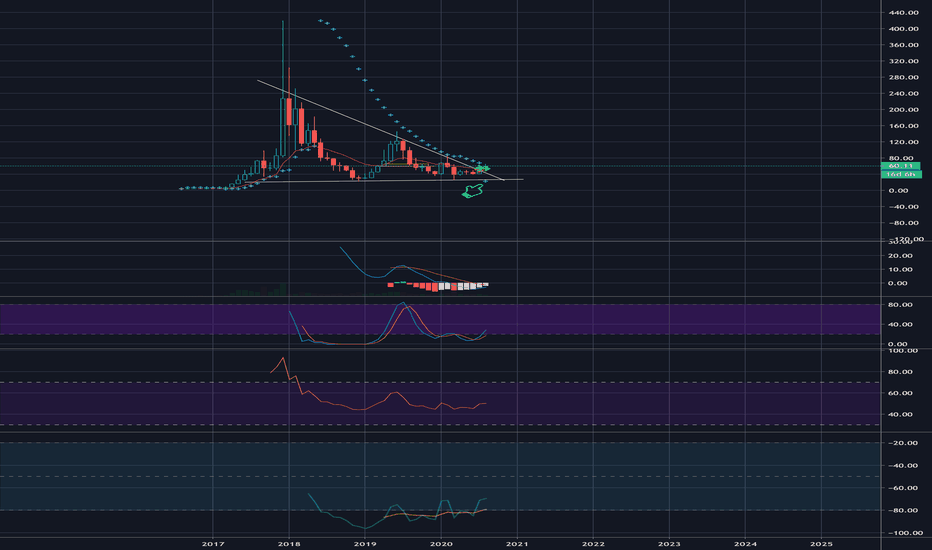This screenshot has height=550, width=932.
Task: Select the tall green candle wick peaking near 420
Action: (x=283, y=59)
